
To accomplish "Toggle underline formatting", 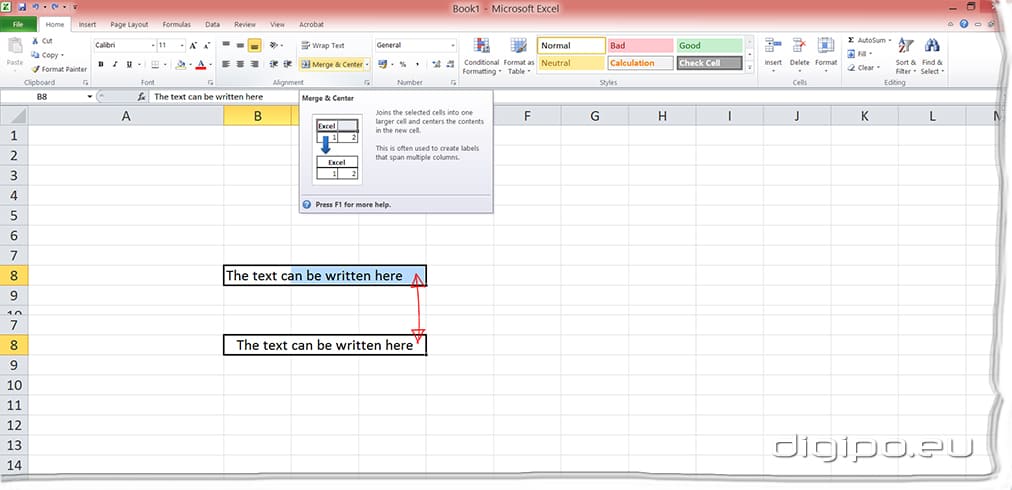I will 129,64.
